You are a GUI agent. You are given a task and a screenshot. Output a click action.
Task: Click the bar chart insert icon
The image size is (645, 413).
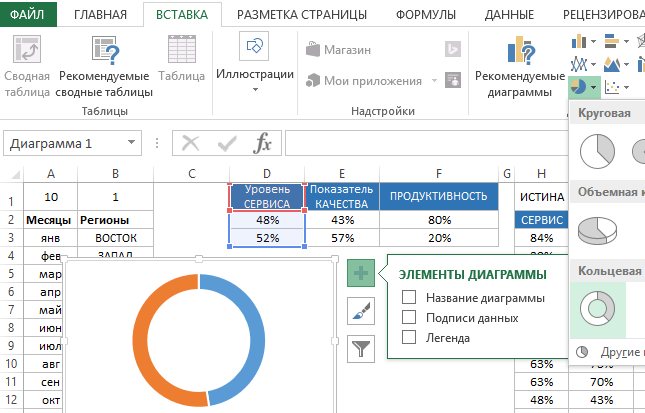[x=612, y=41]
